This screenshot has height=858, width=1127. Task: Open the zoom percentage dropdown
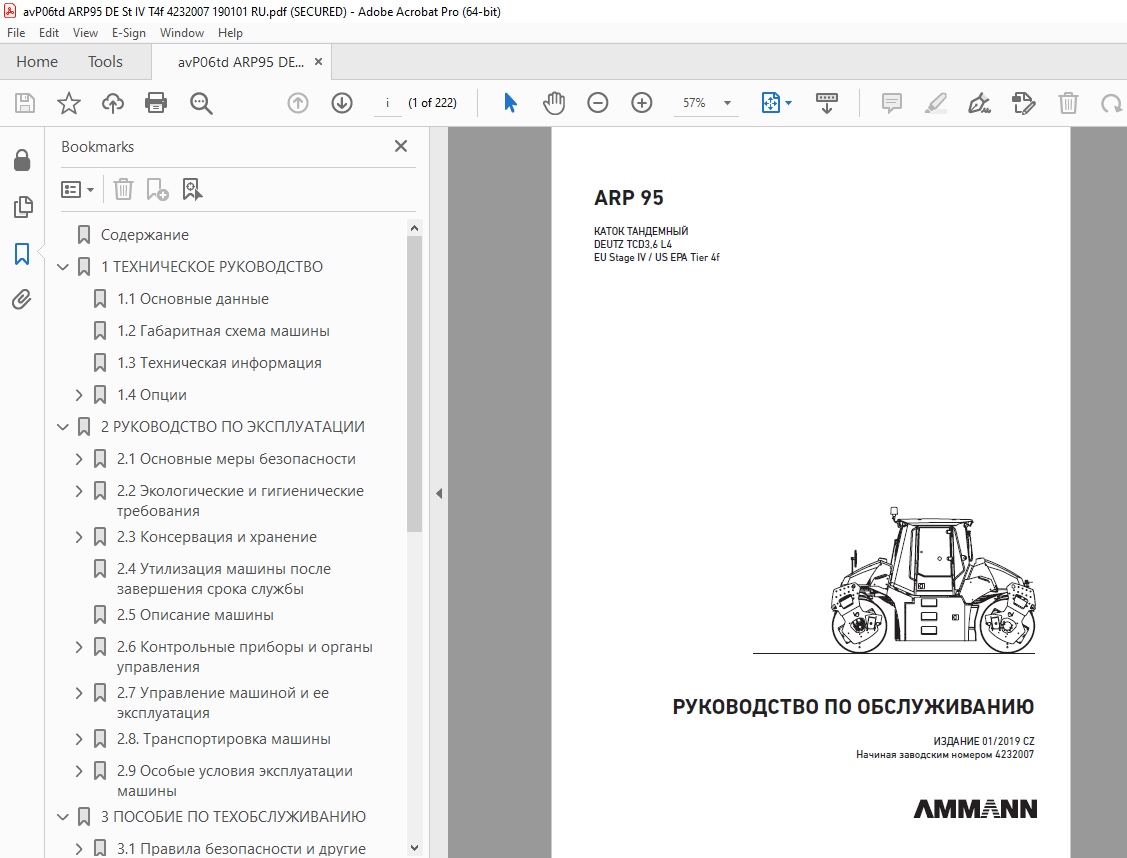tap(727, 103)
